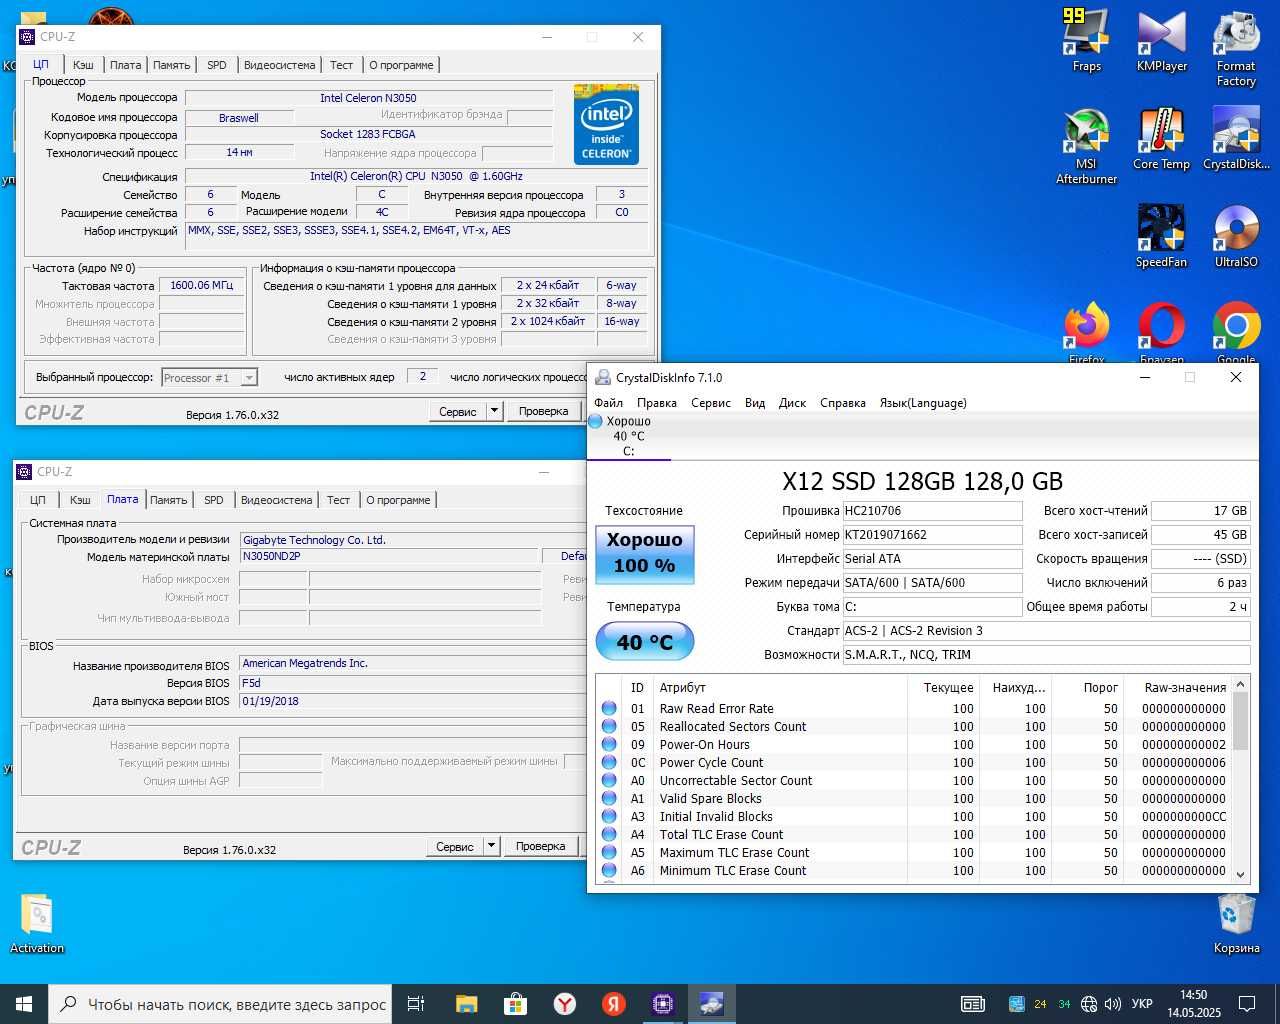Expand Сервис arrow in CPU-Z processor window
Viewport: 1280px width, 1024px height.
[x=493, y=411]
